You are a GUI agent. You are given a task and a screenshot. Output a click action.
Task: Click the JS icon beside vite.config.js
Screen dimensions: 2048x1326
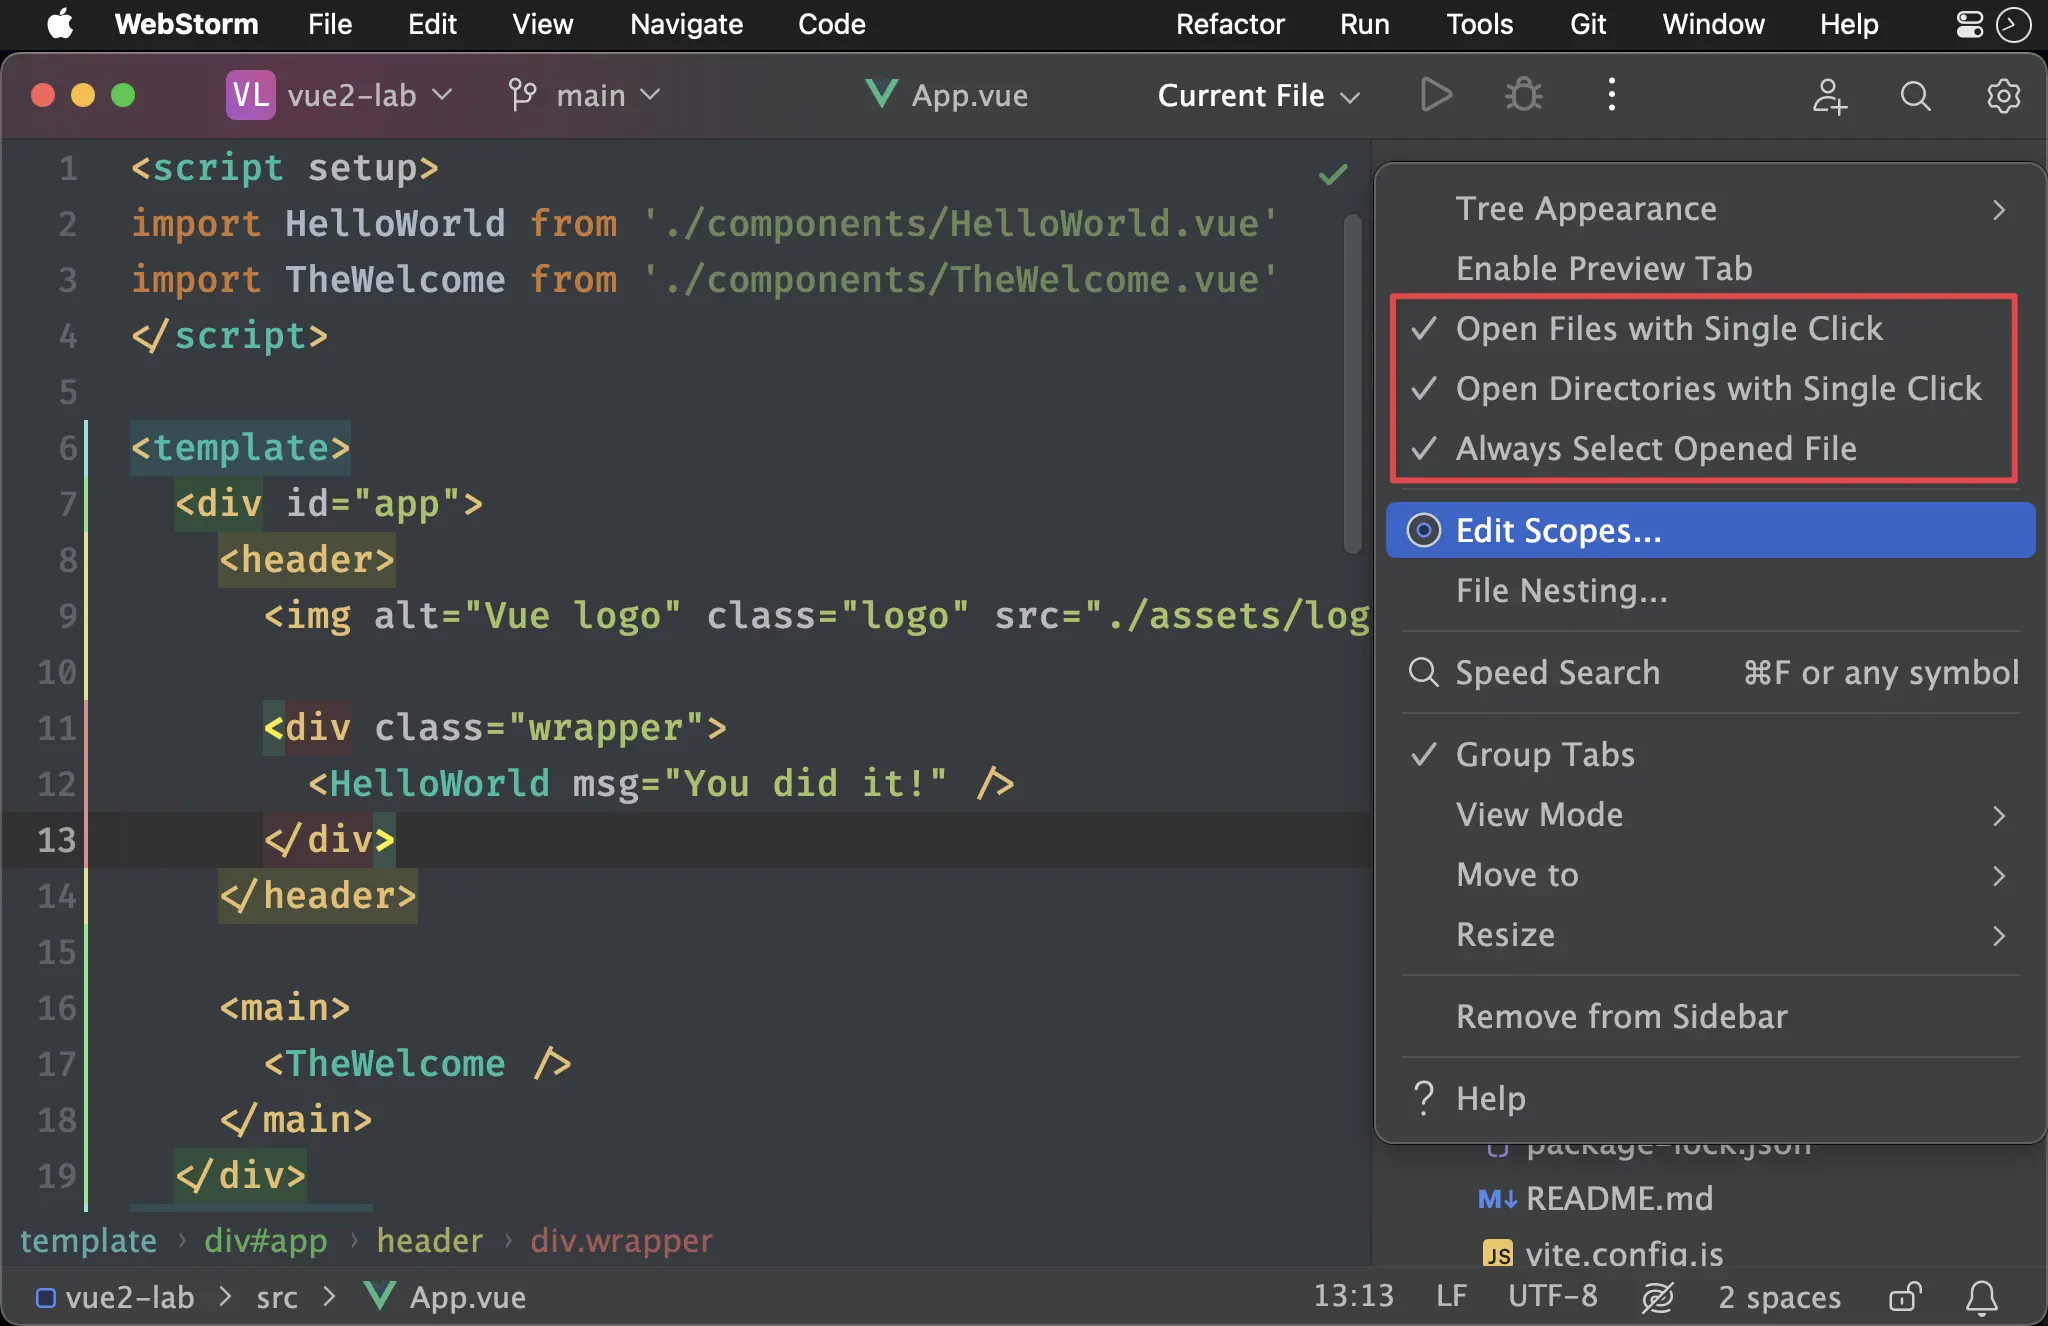(x=1497, y=1253)
